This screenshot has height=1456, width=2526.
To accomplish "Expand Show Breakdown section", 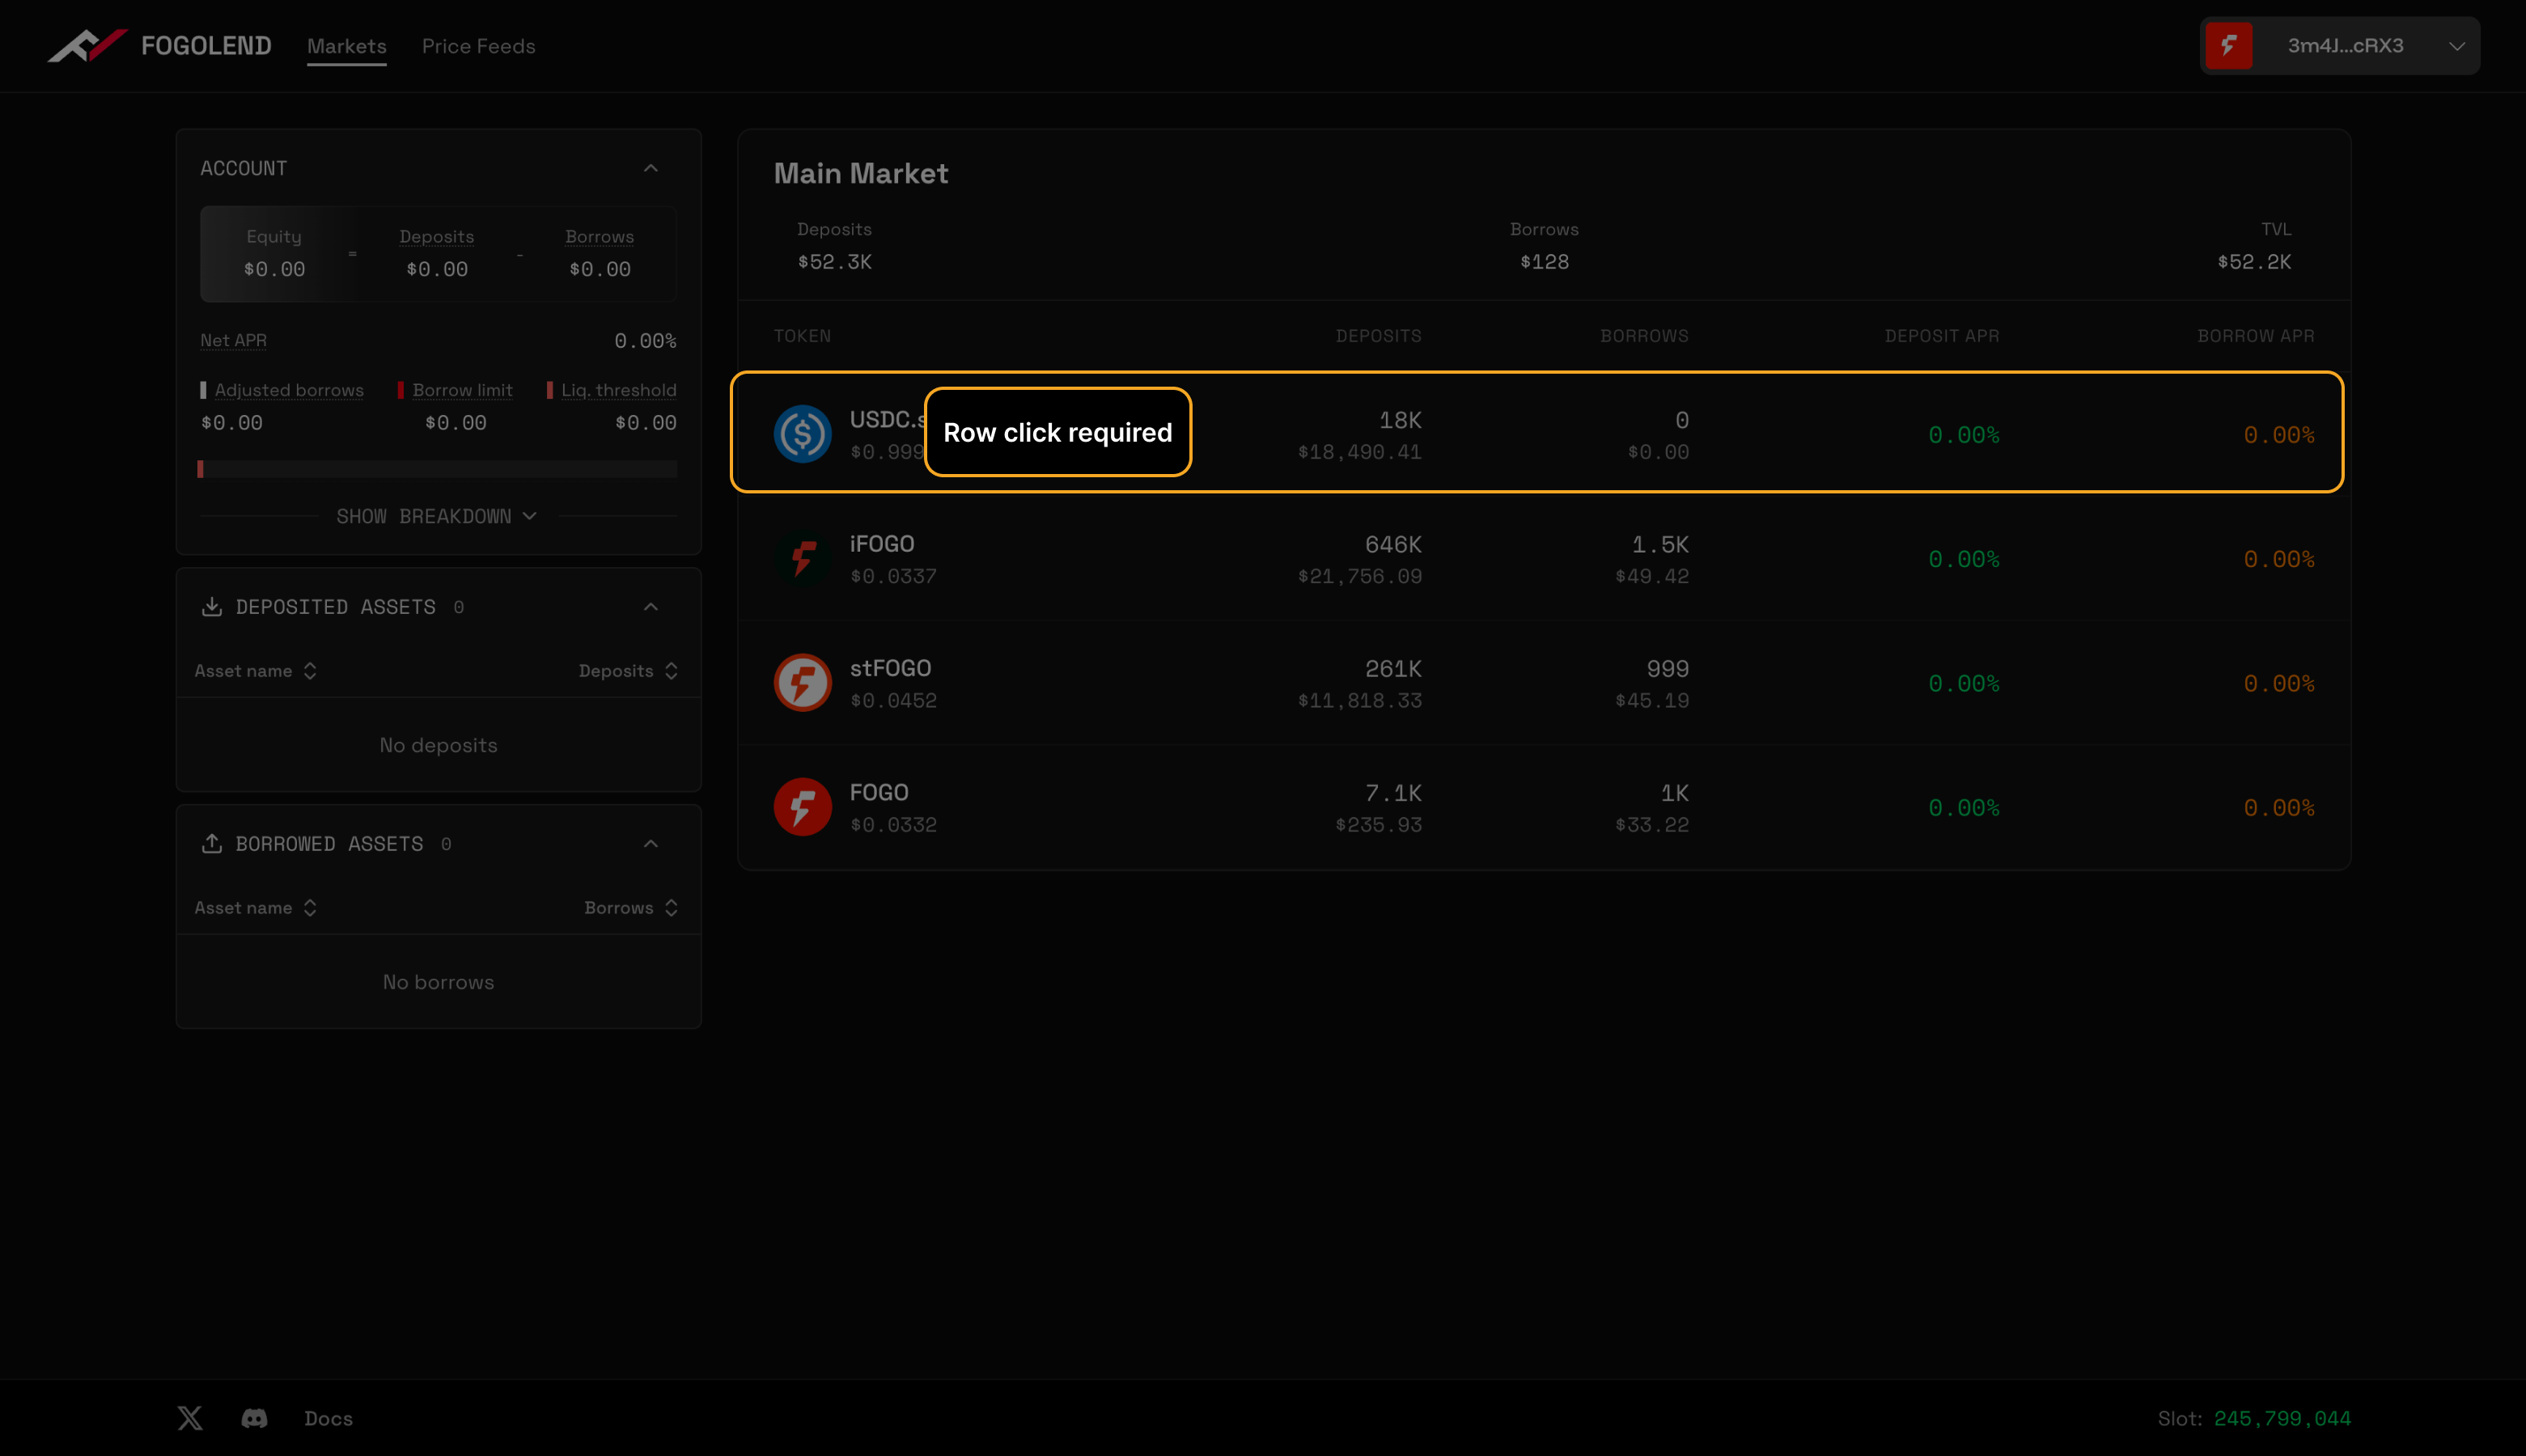I will 437,516.
